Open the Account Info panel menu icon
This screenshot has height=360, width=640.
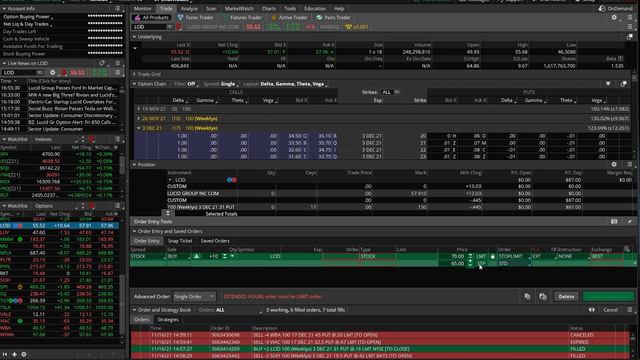pyautogui.click(x=118, y=8)
